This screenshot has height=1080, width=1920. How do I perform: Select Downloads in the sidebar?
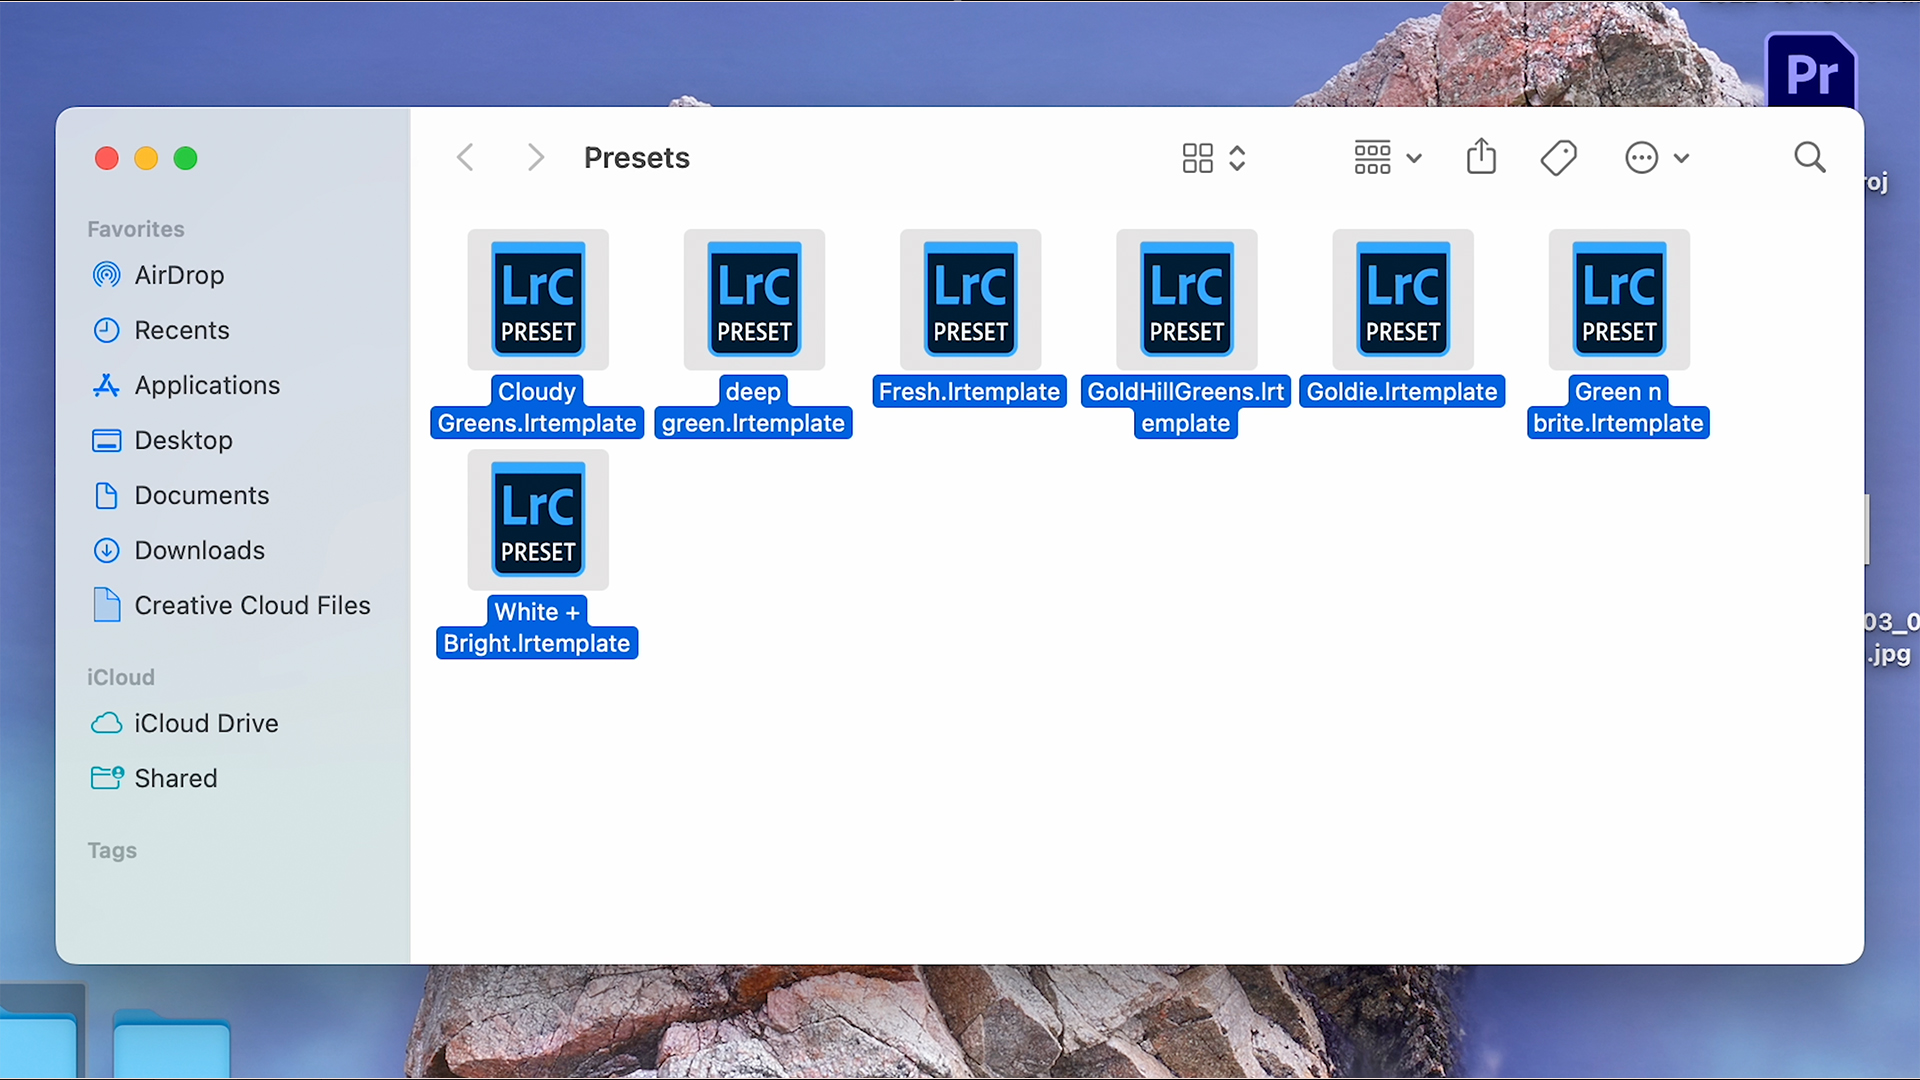(199, 550)
